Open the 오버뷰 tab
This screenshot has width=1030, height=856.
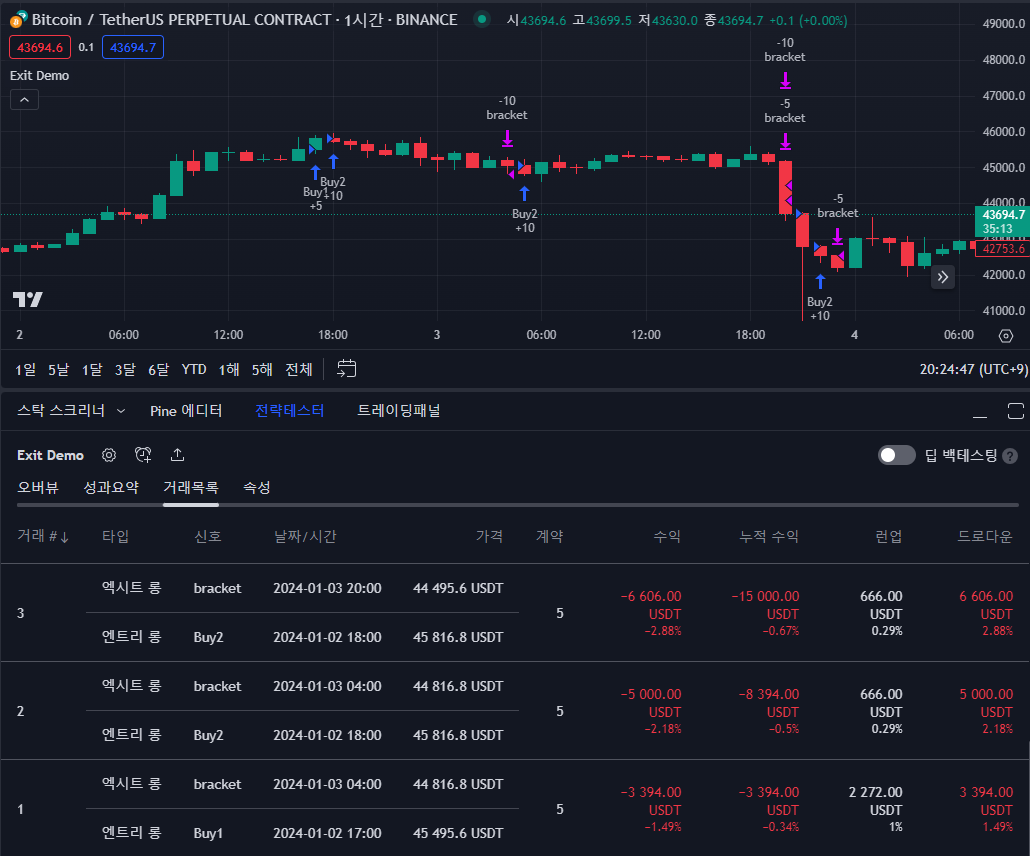pos(37,487)
